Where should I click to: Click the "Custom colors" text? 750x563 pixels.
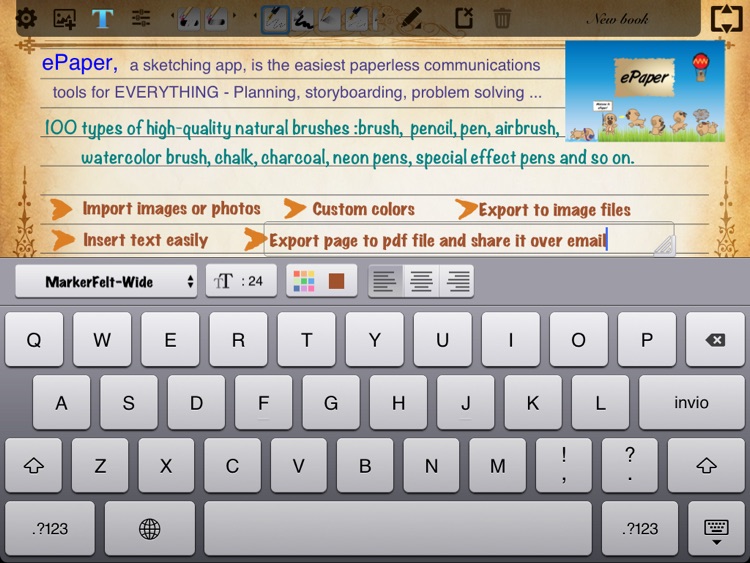click(364, 209)
